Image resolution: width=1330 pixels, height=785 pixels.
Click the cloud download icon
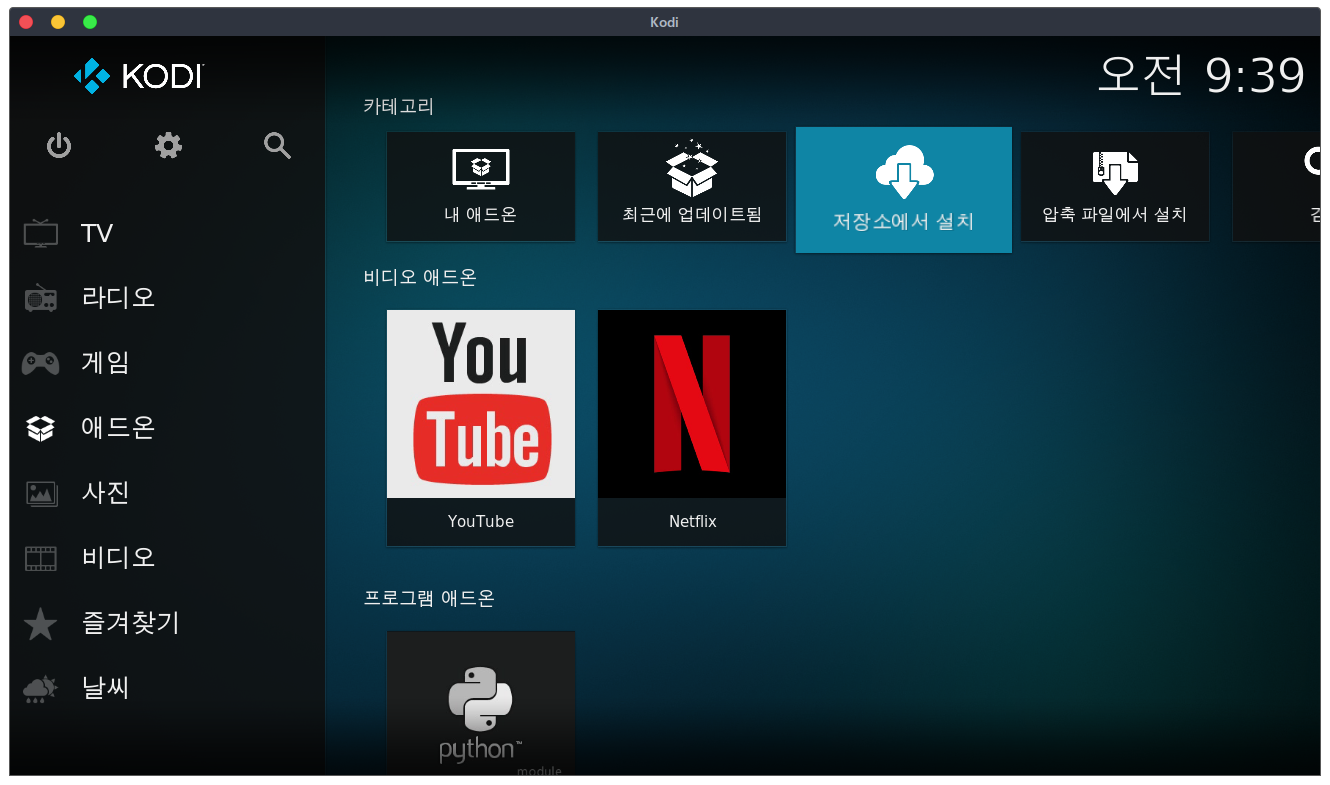pos(904,172)
